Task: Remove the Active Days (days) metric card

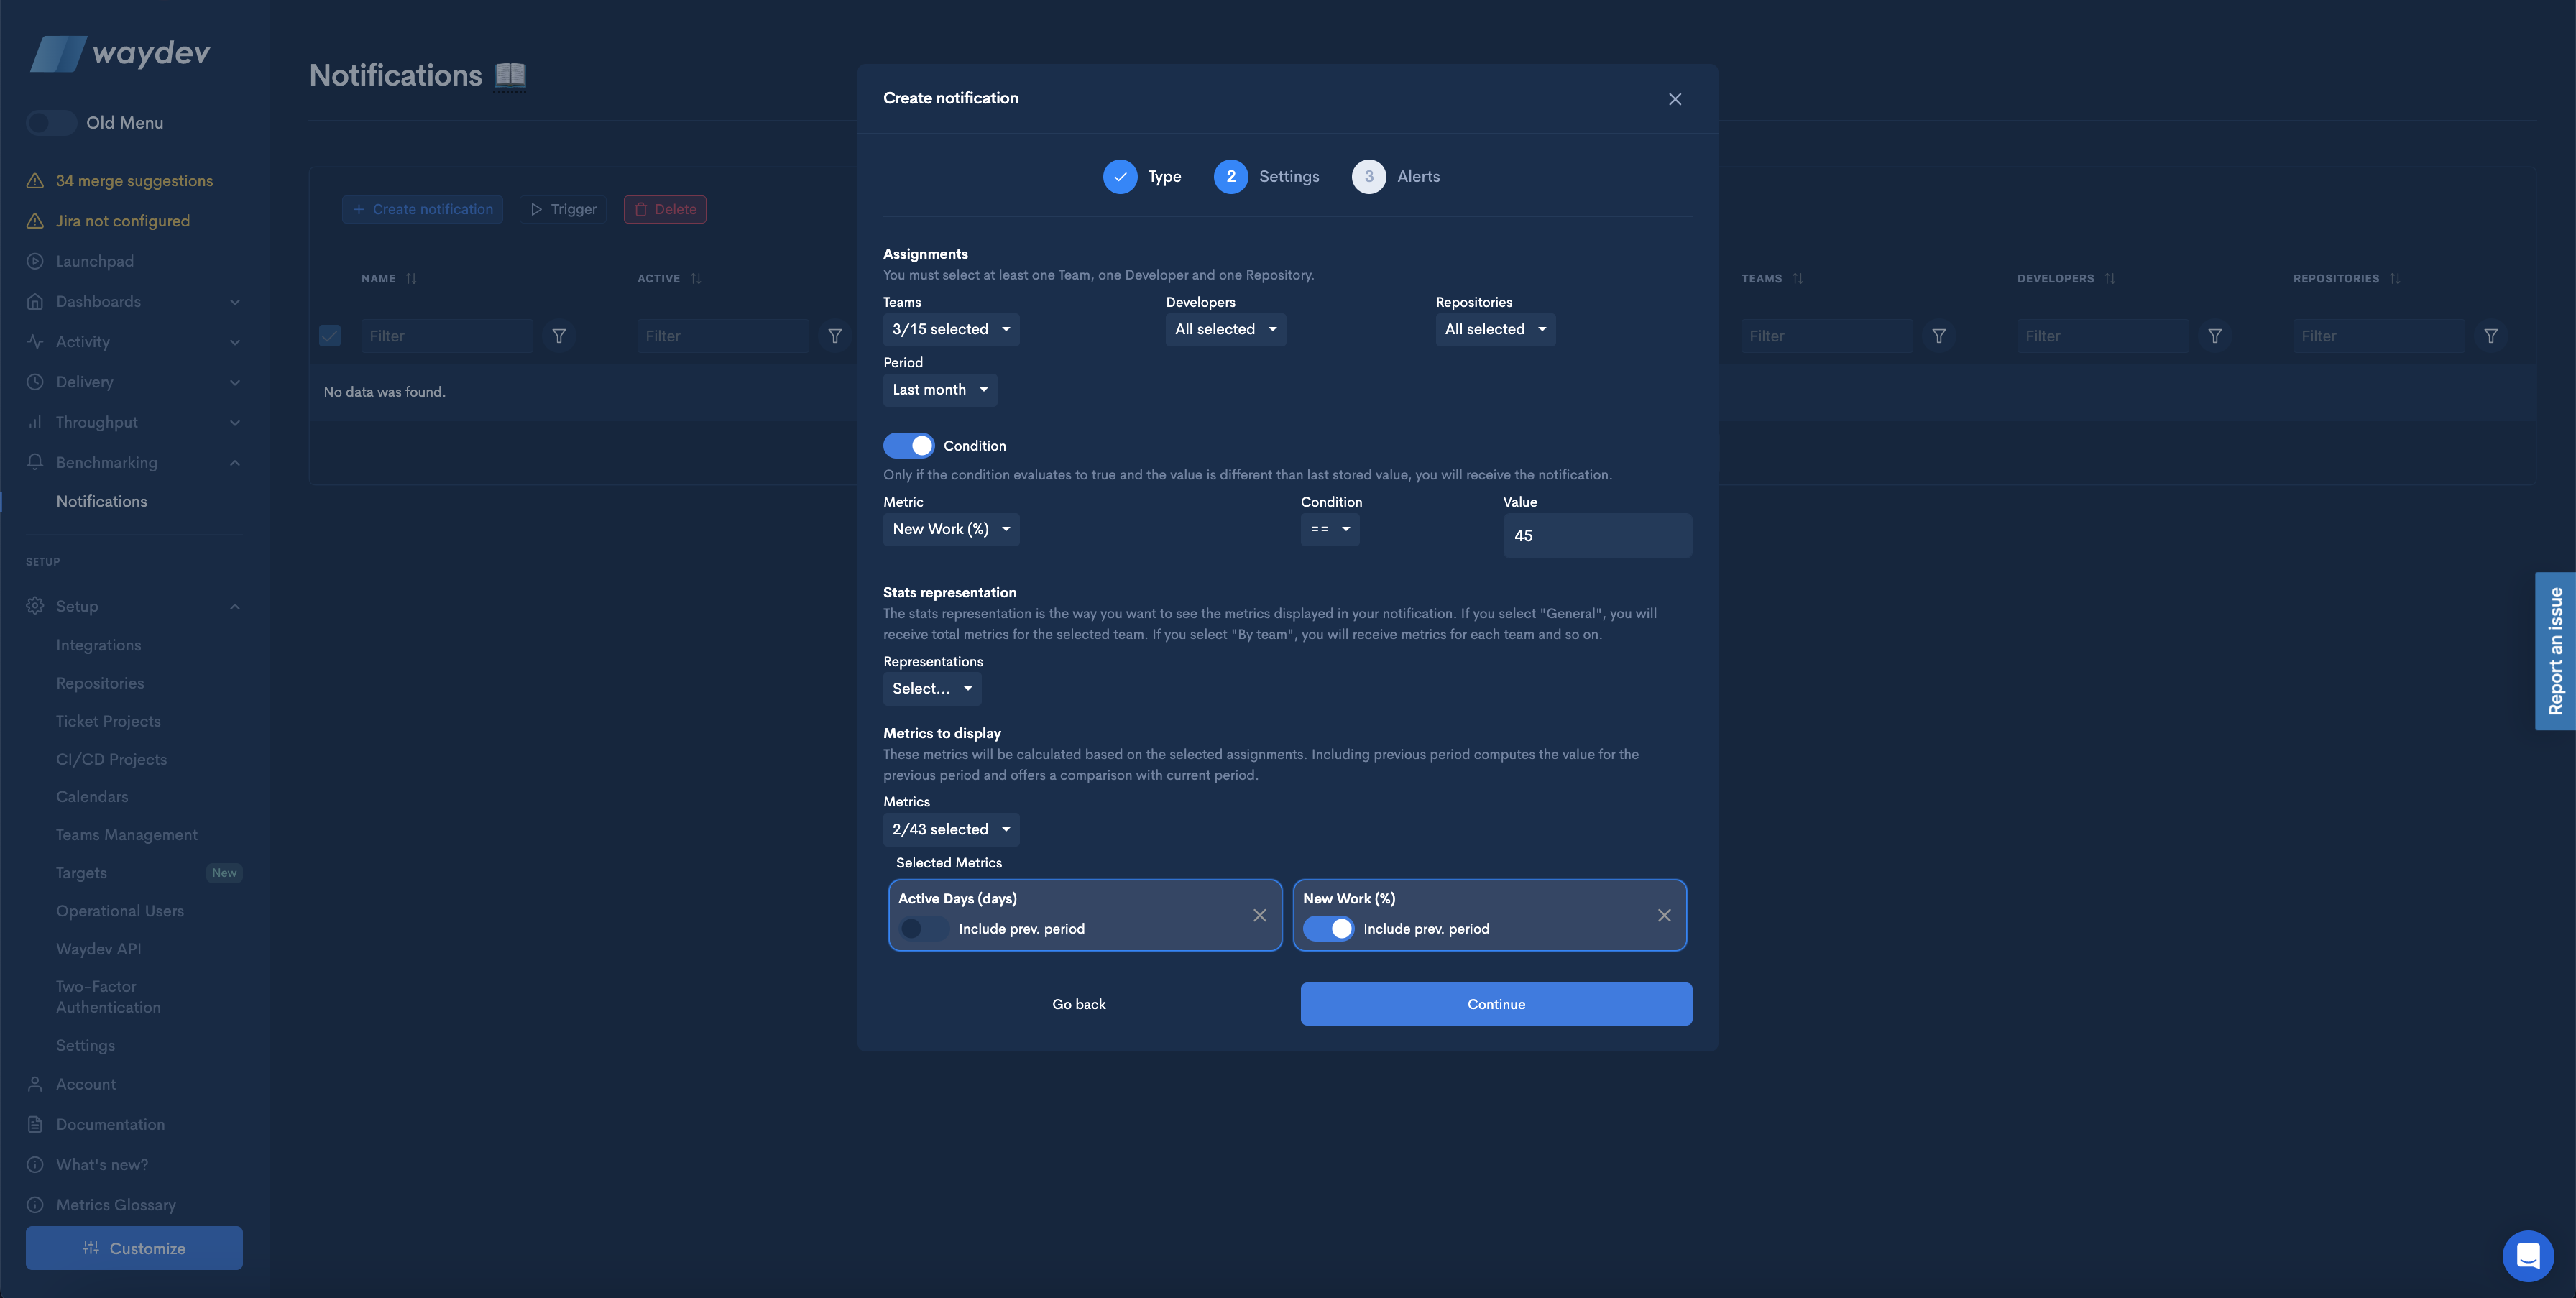Action: tap(1259, 915)
